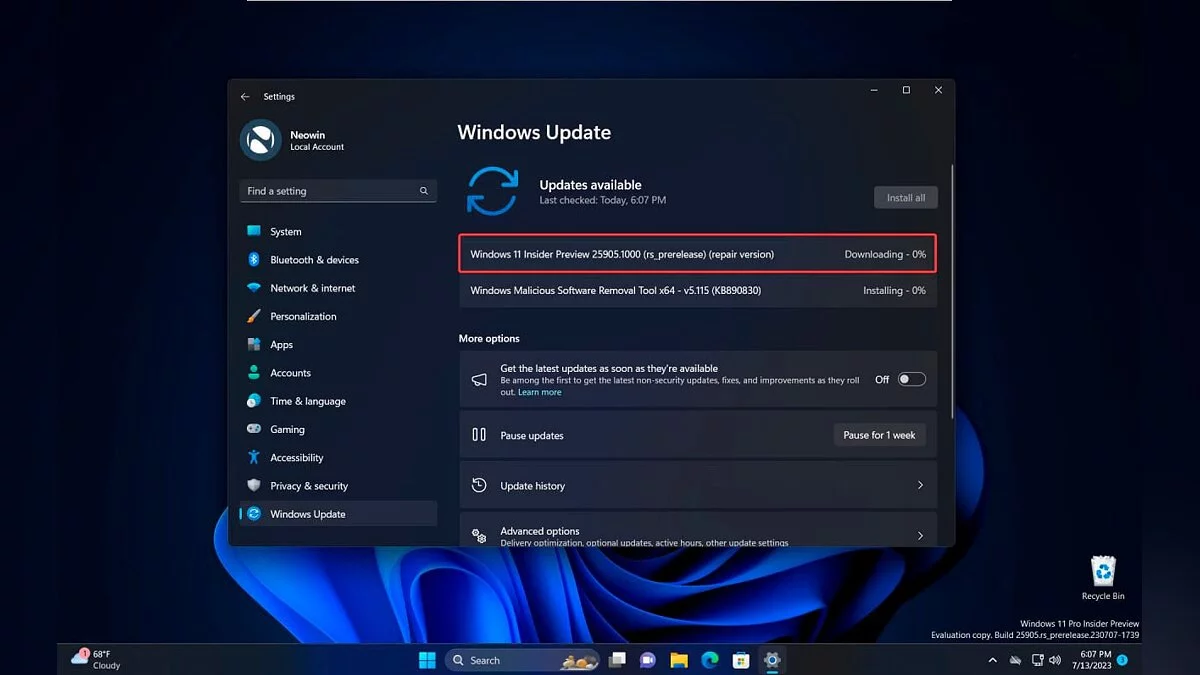
Task: Click the back arrow in Settings
Action: point(245,97)
